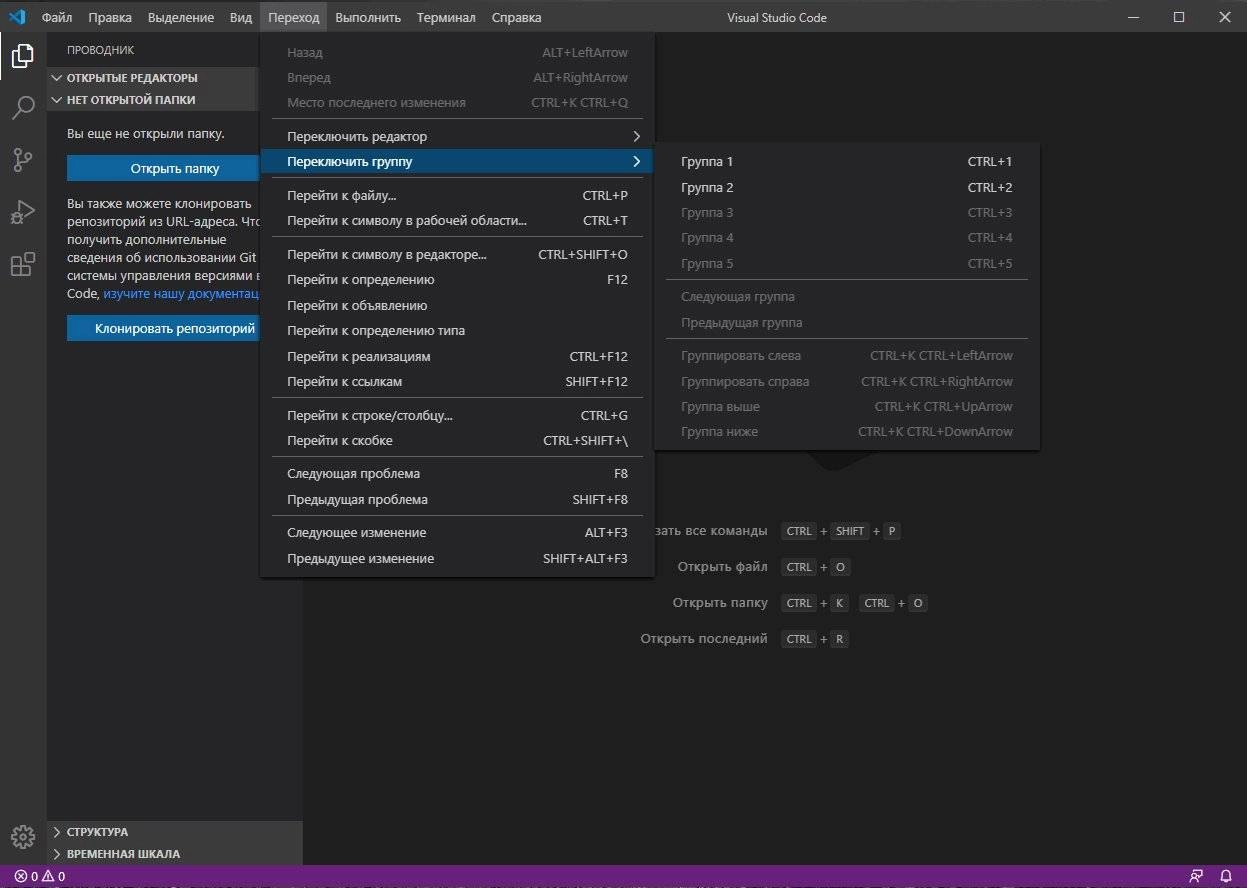Maximize the Visual Studio Code window
Screen dimensions: 1247x888
[1179, 17]
